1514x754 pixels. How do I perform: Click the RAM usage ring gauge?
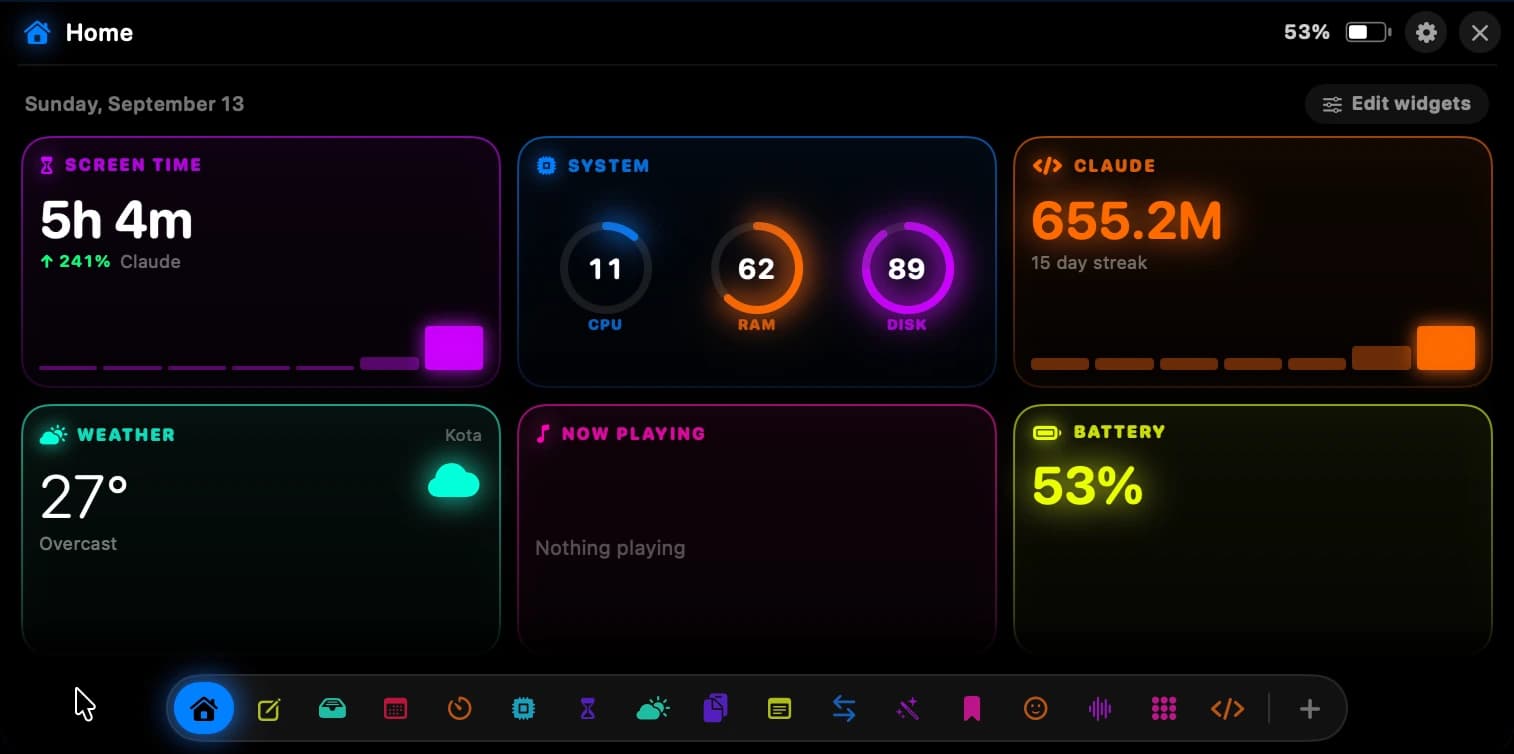click(x=756, y=268)
